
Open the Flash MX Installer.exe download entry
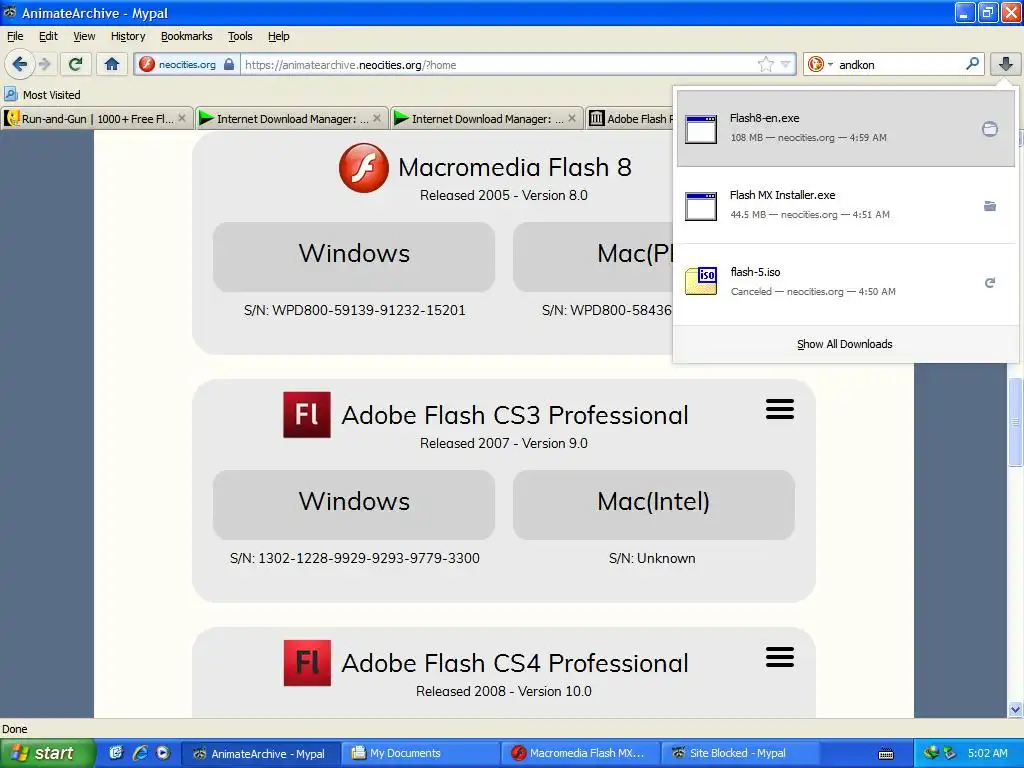click(x=846, y=205)
